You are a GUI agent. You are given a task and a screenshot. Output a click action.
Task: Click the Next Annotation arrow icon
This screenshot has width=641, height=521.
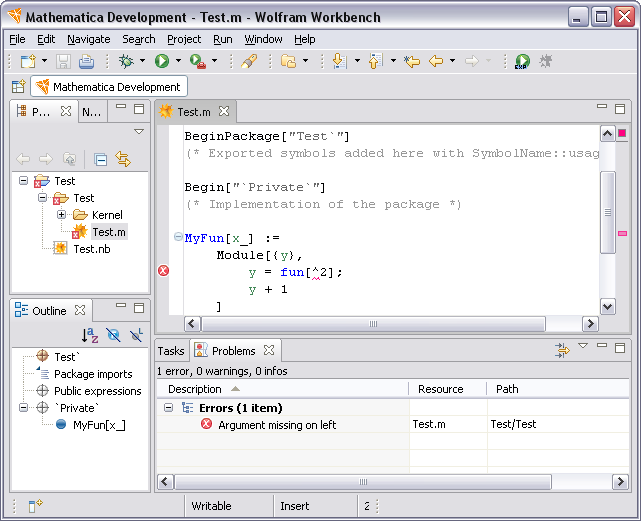(x=339, y=61)
